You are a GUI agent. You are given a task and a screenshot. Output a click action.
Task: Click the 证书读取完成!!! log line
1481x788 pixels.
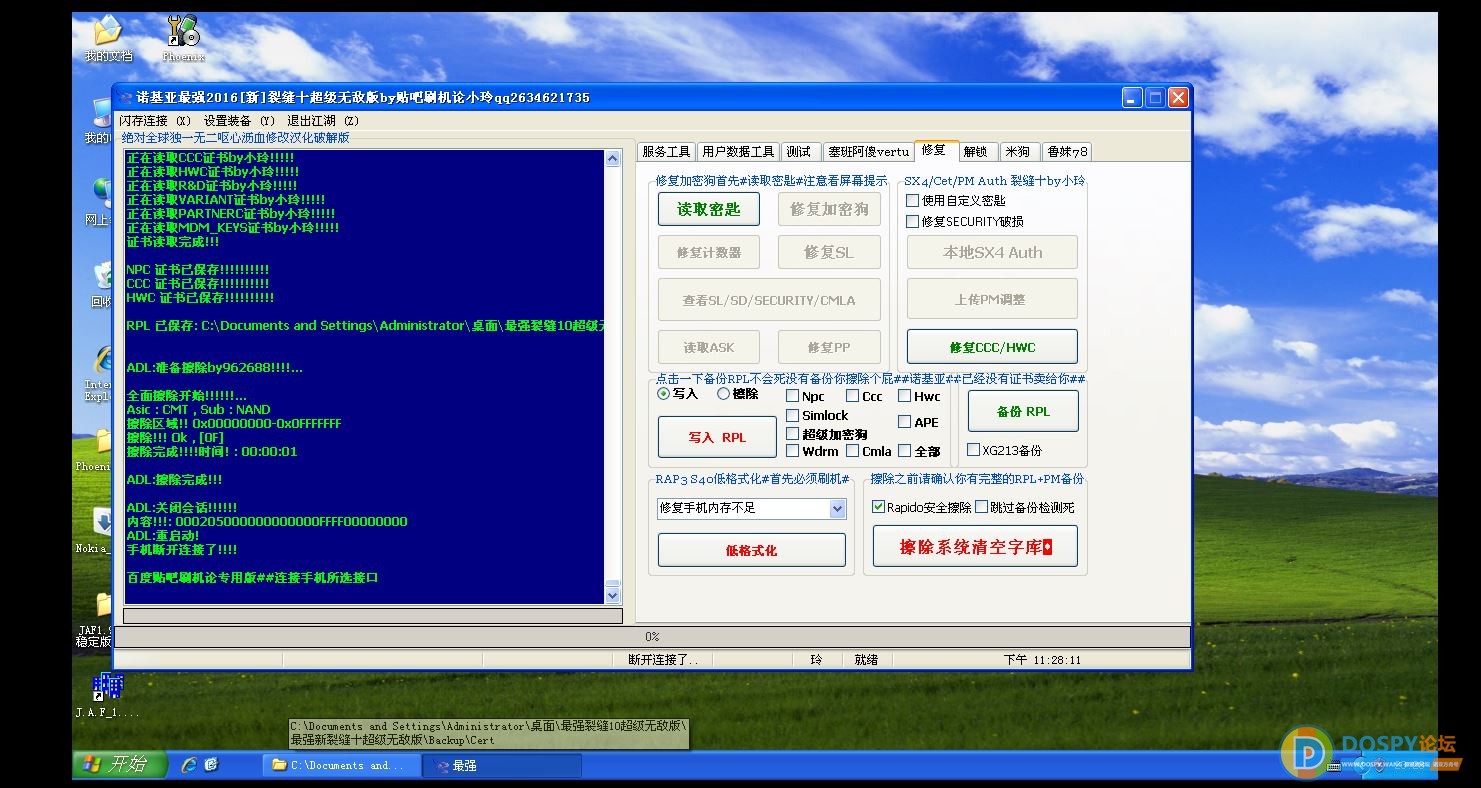click(x=173, y=242)
